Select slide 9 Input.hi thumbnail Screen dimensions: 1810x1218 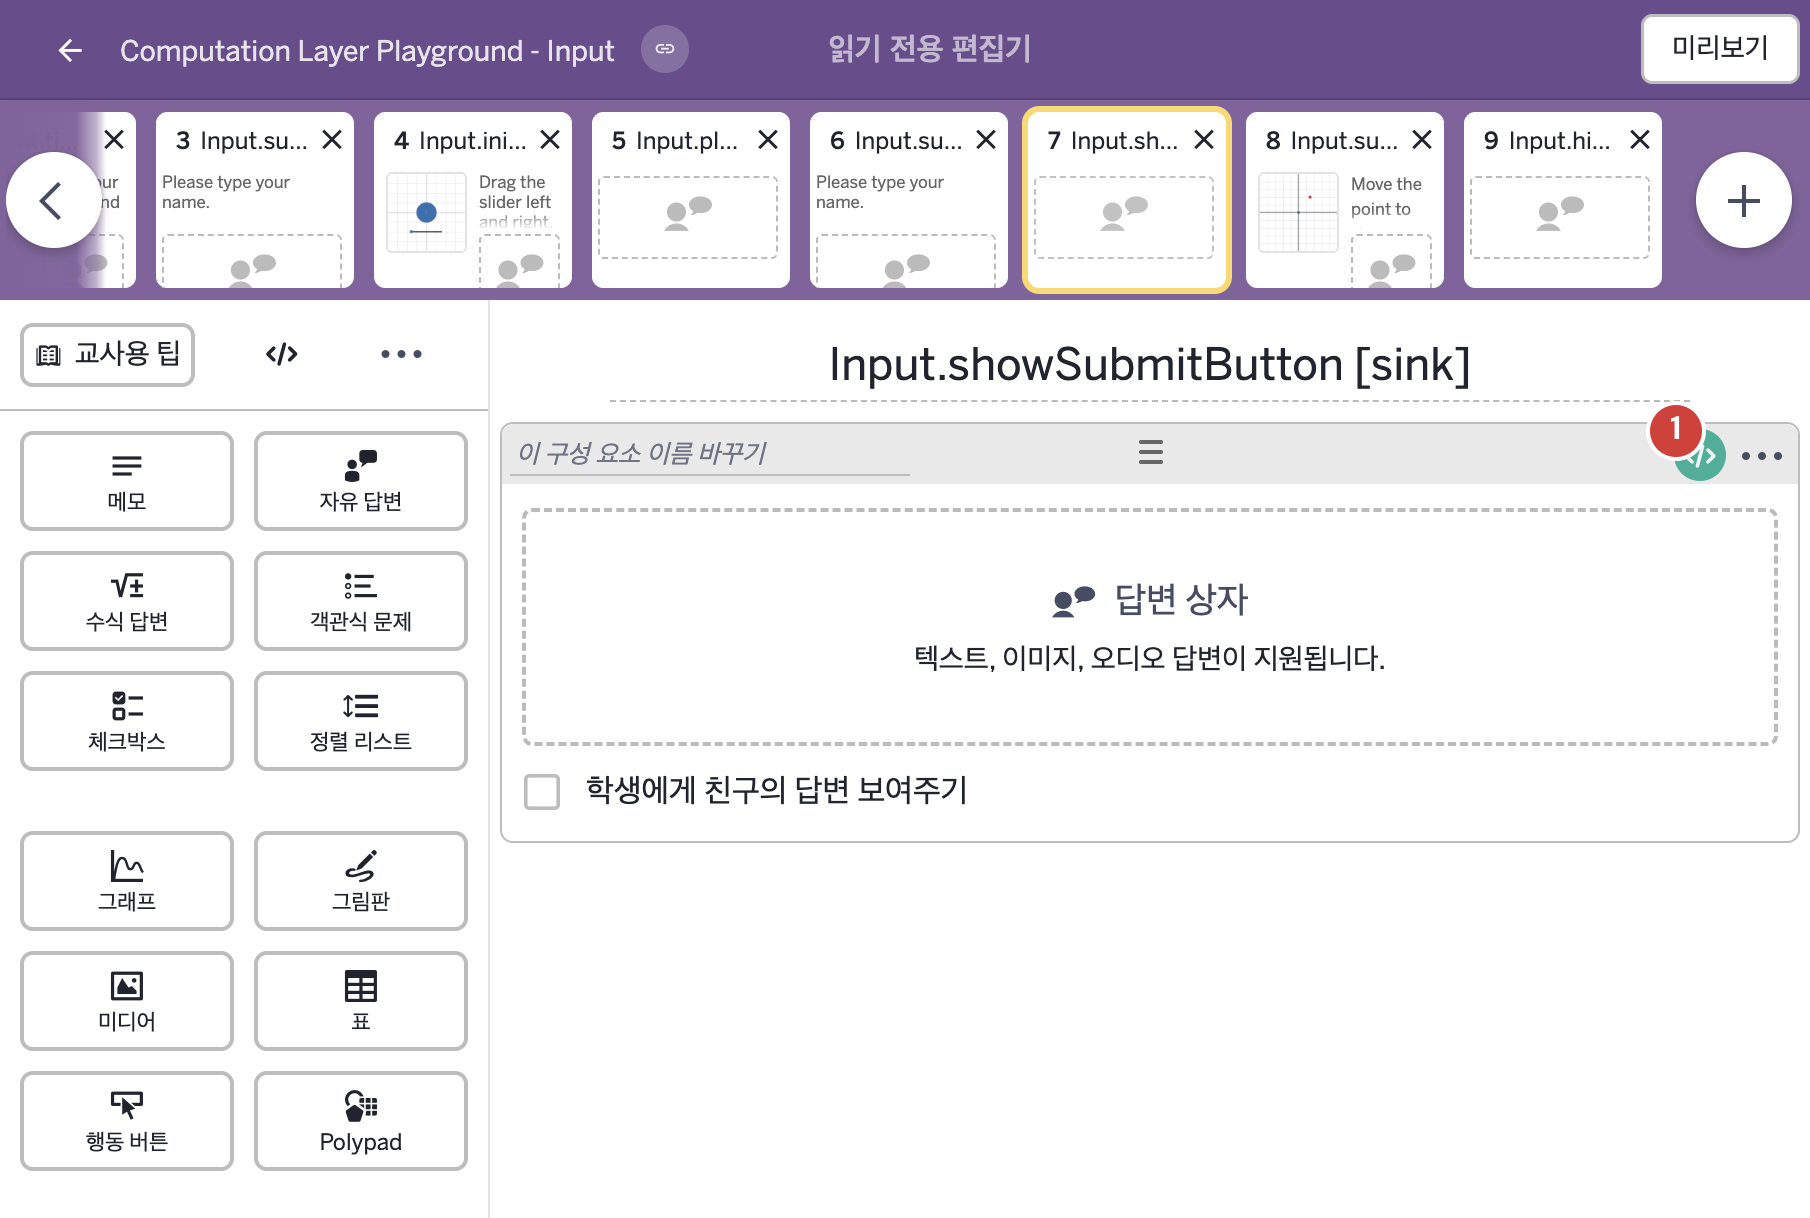pos(1563,200)
